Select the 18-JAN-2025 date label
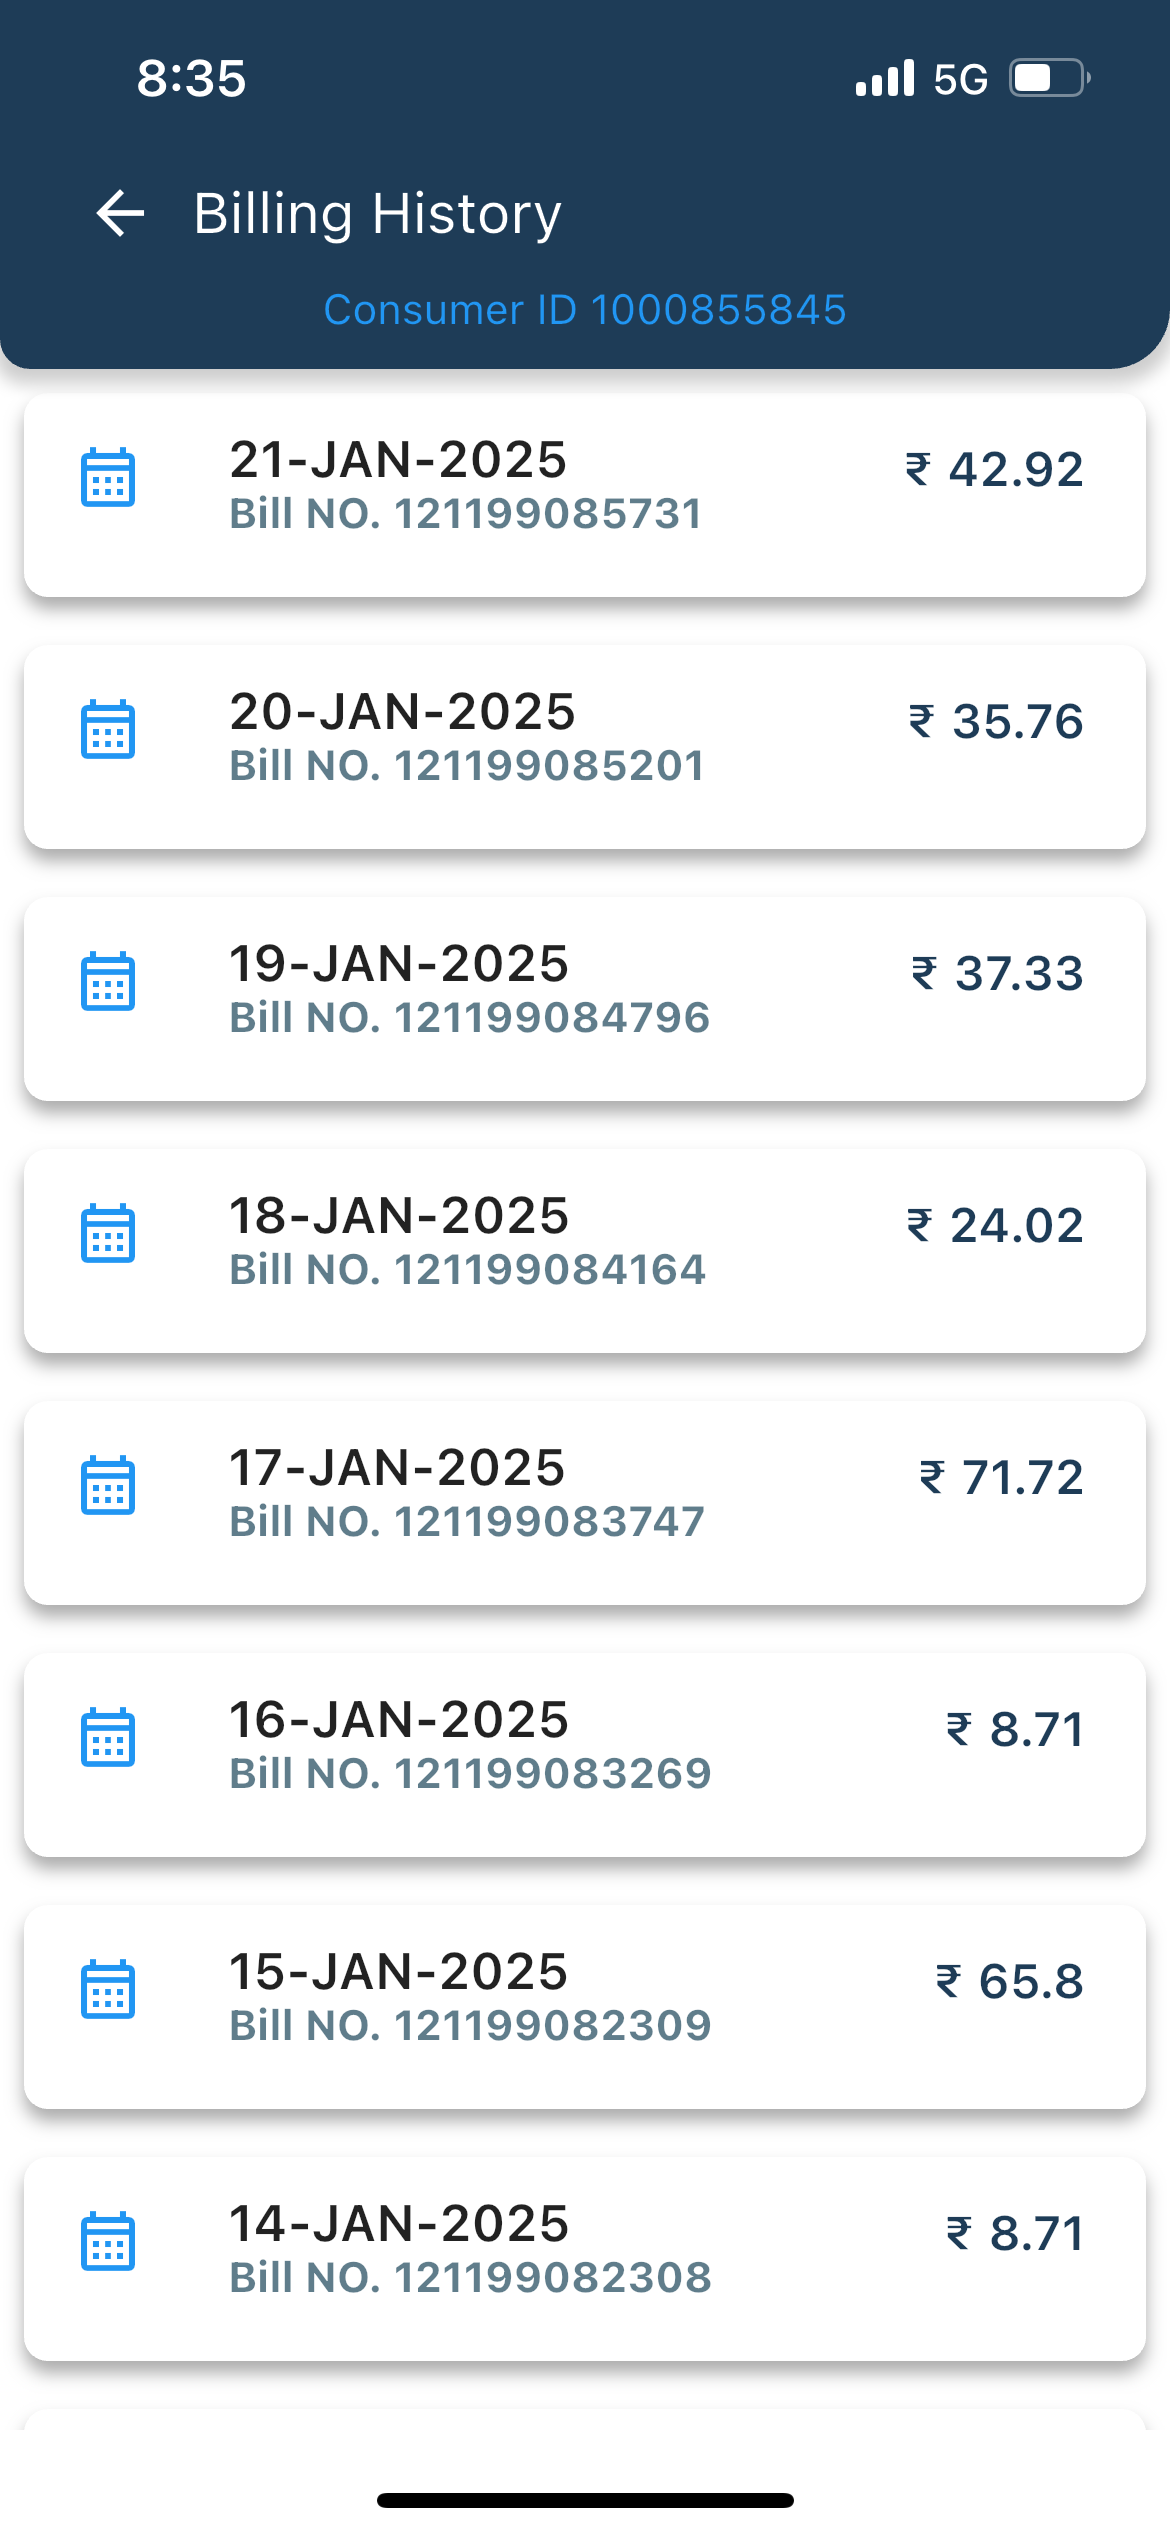 point(399,1216)
